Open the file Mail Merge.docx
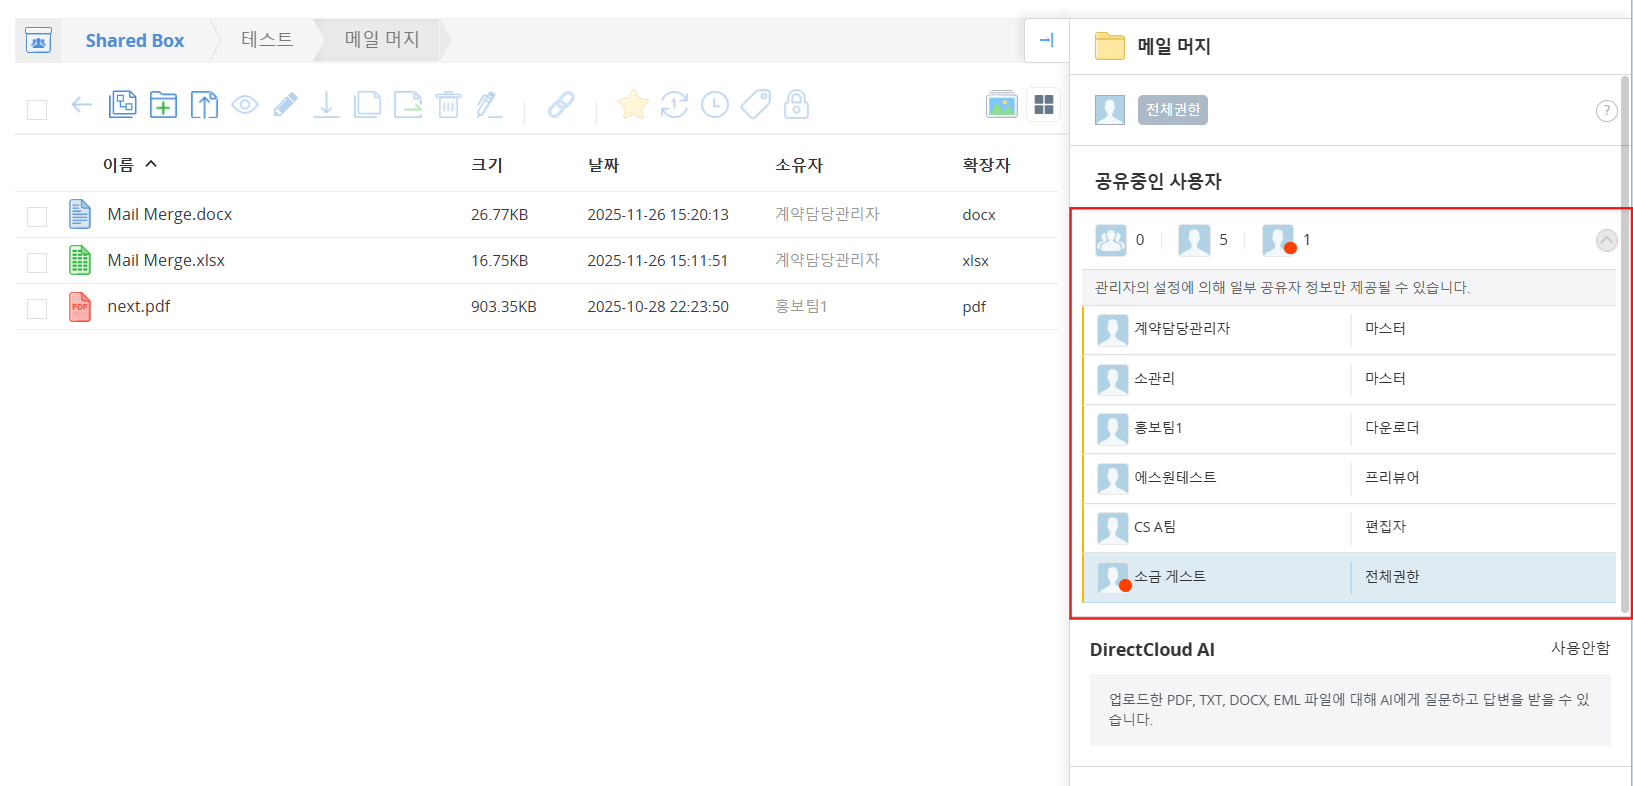 pos(170,214)
